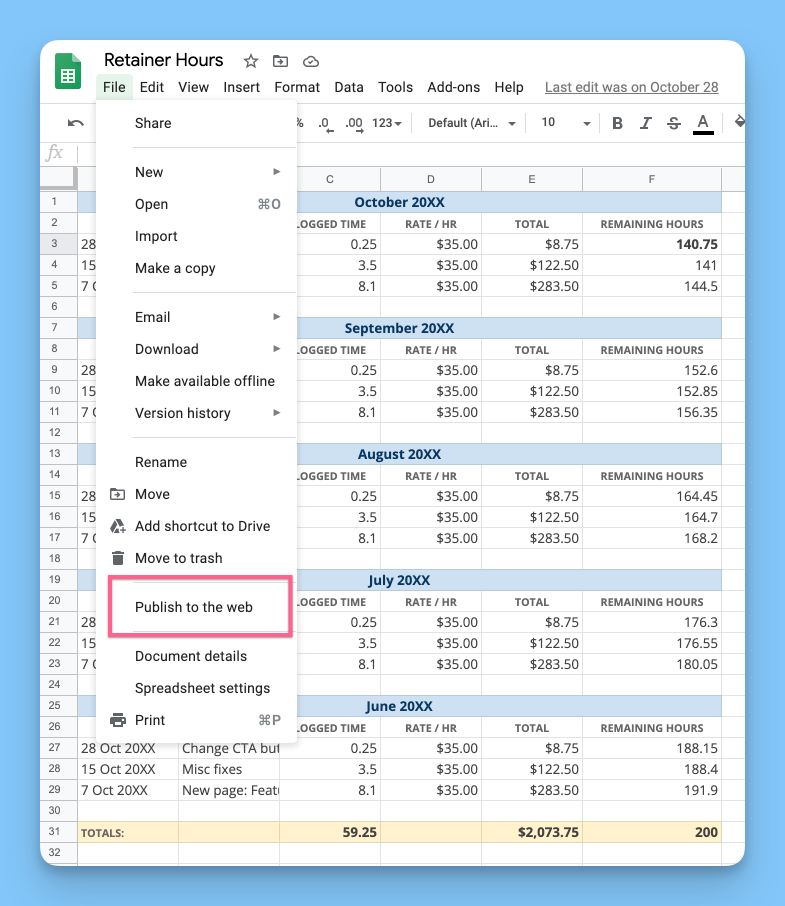Viewport: 785px width, 906px height.
Task: Expand the Email submenu
Action: point(196,317)
